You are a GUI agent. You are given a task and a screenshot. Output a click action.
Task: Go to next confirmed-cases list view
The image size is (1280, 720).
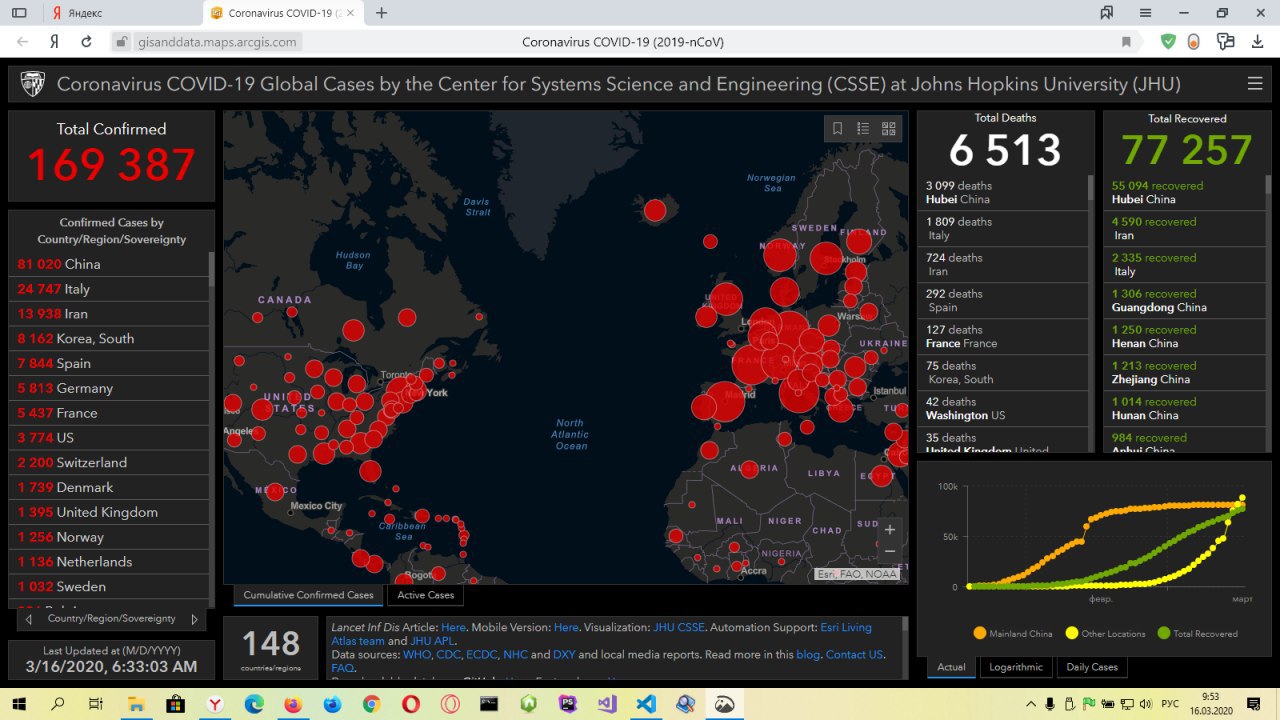tap(194, 620)
